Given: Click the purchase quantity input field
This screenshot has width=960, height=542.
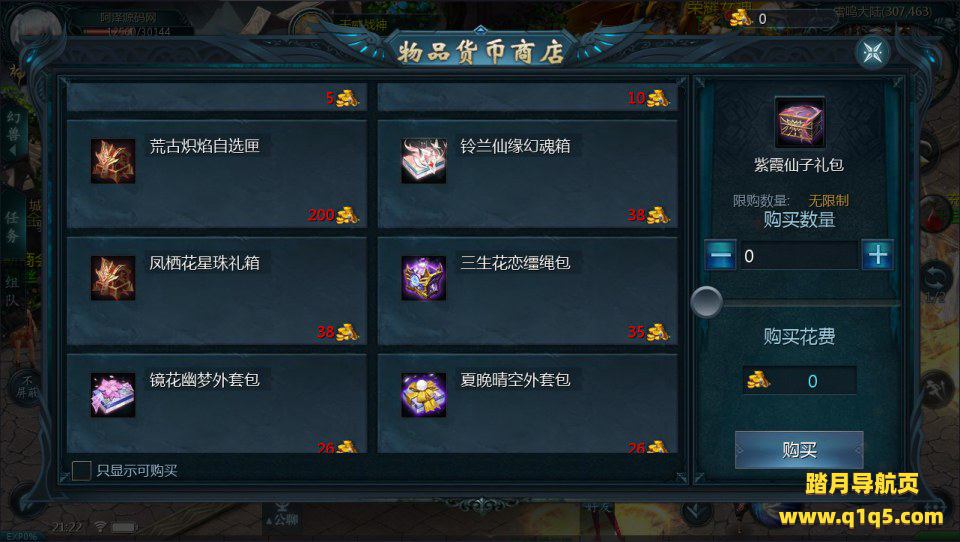Looking at the screenshot, I should (x=799, y=255).
